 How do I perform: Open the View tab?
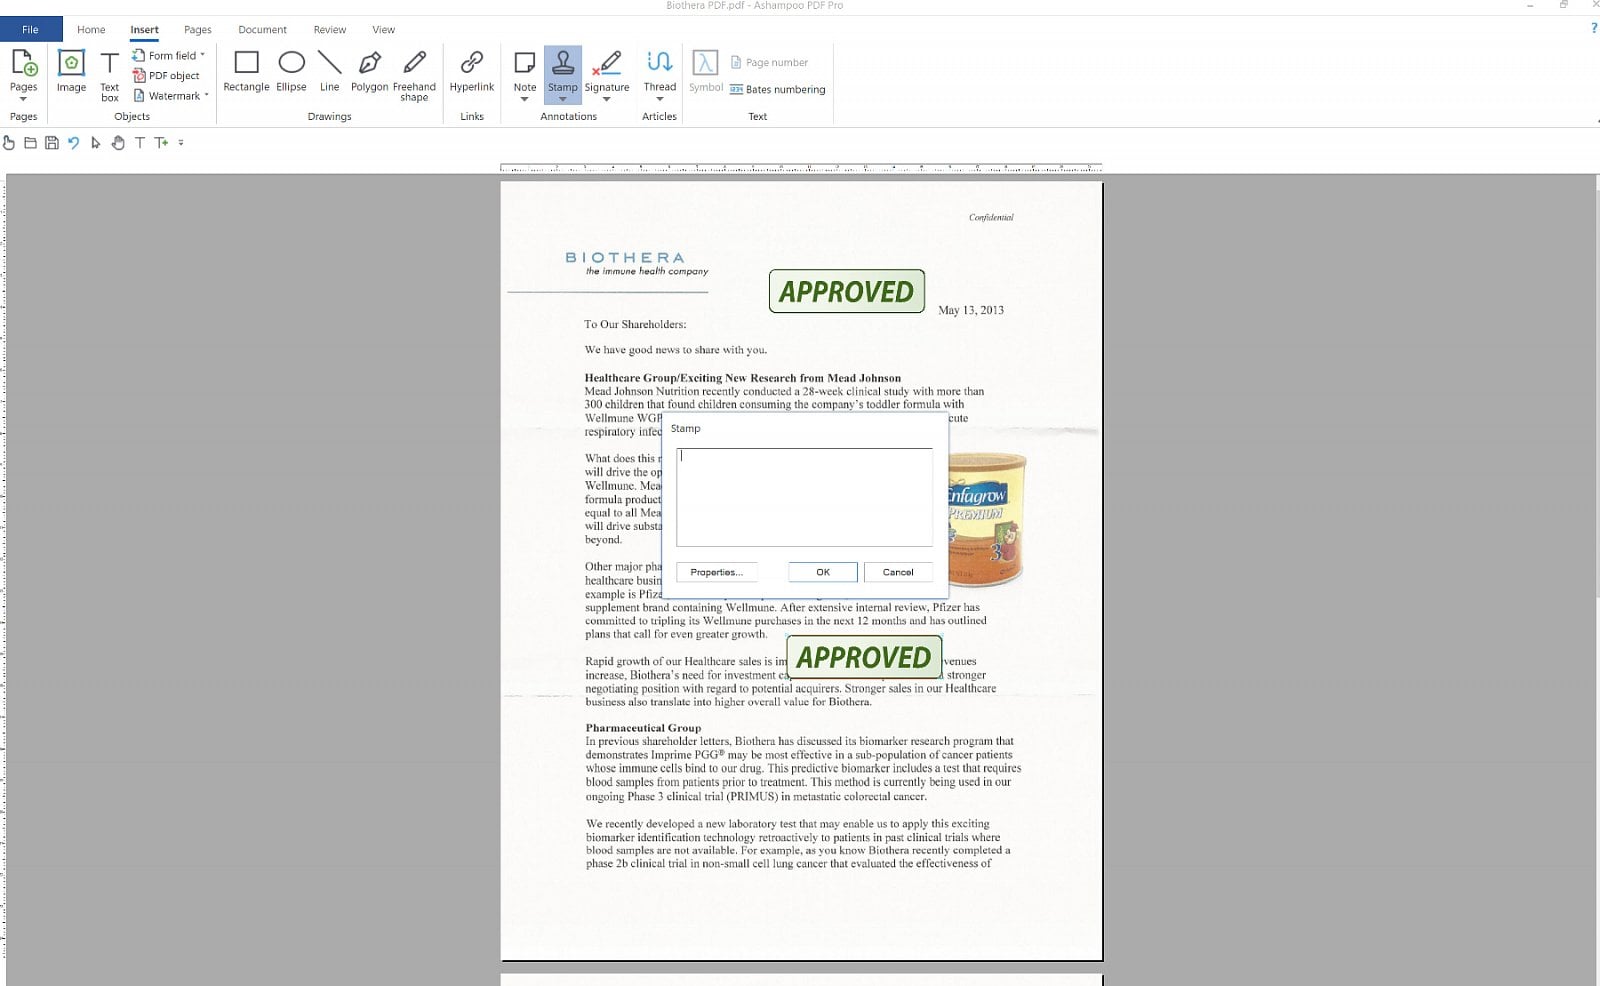[384, 30]
